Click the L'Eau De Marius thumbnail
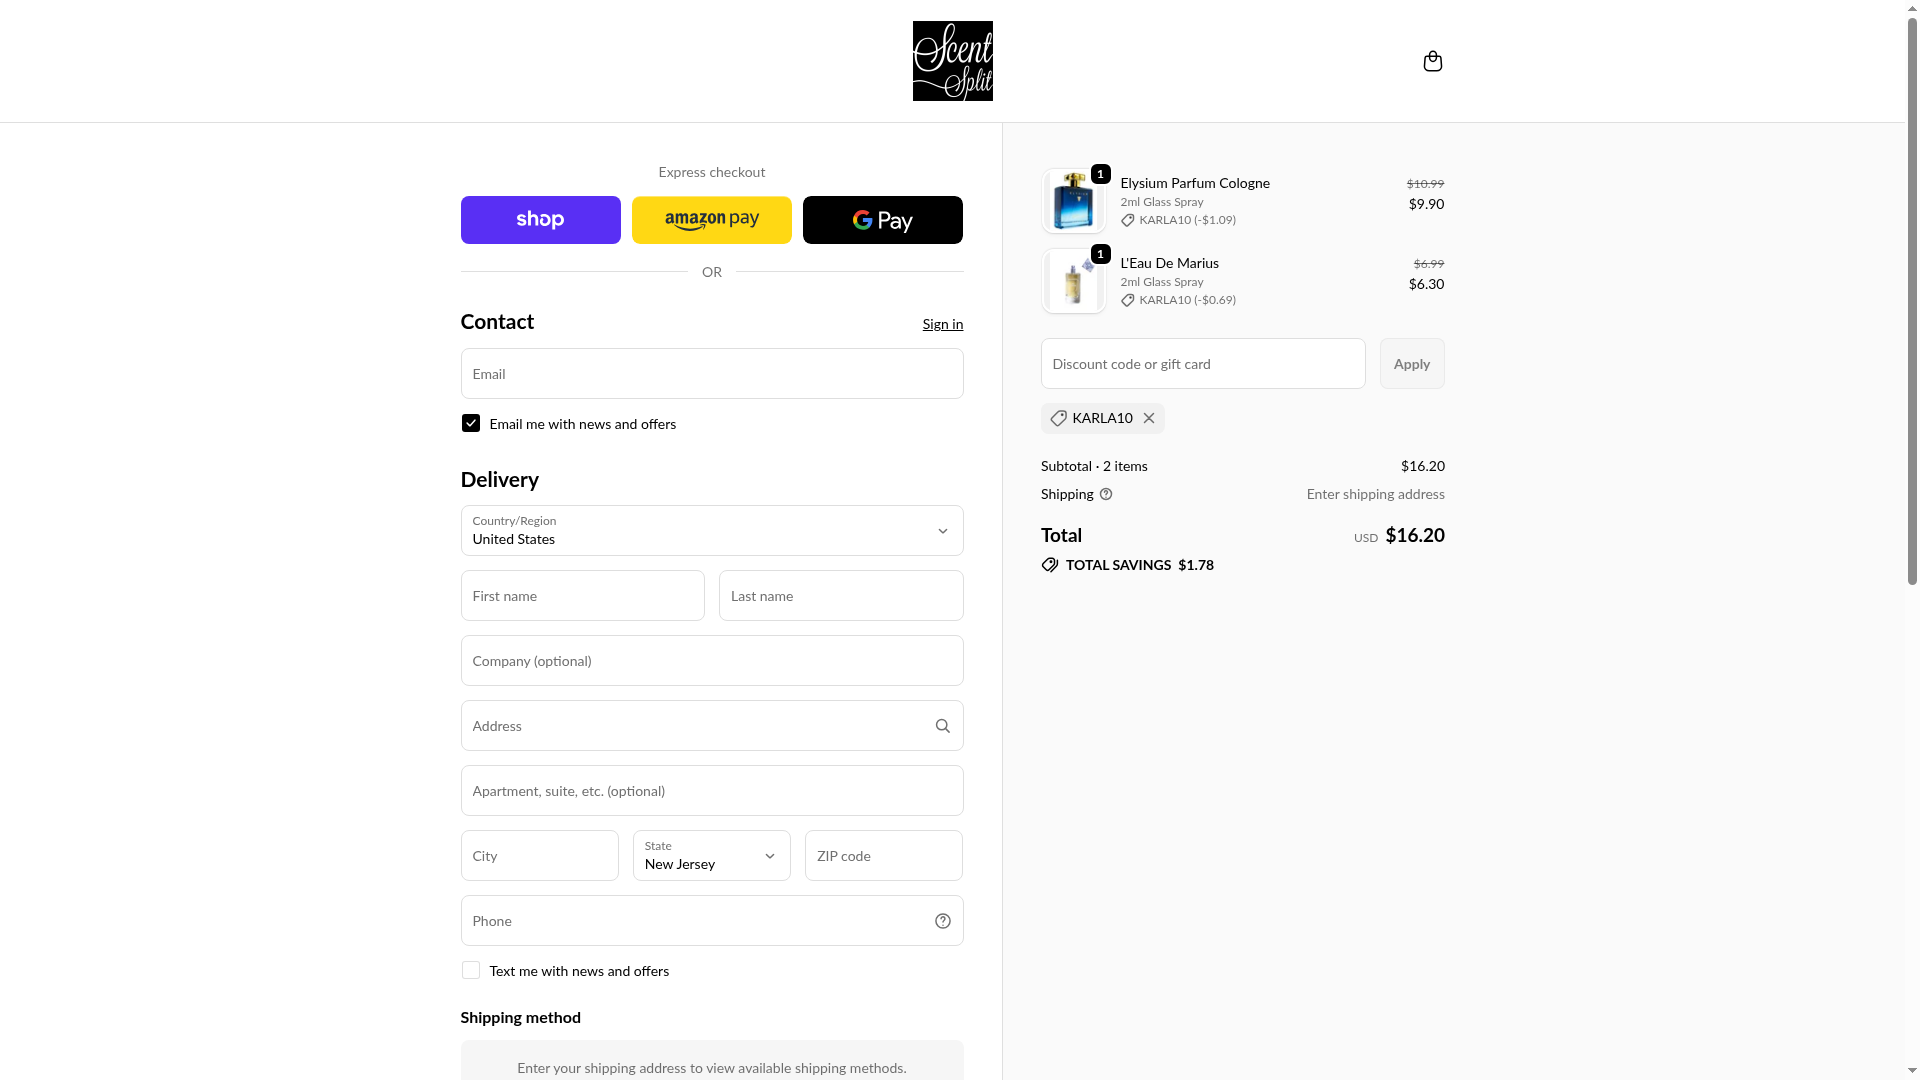 click(x=1073, y=281)
